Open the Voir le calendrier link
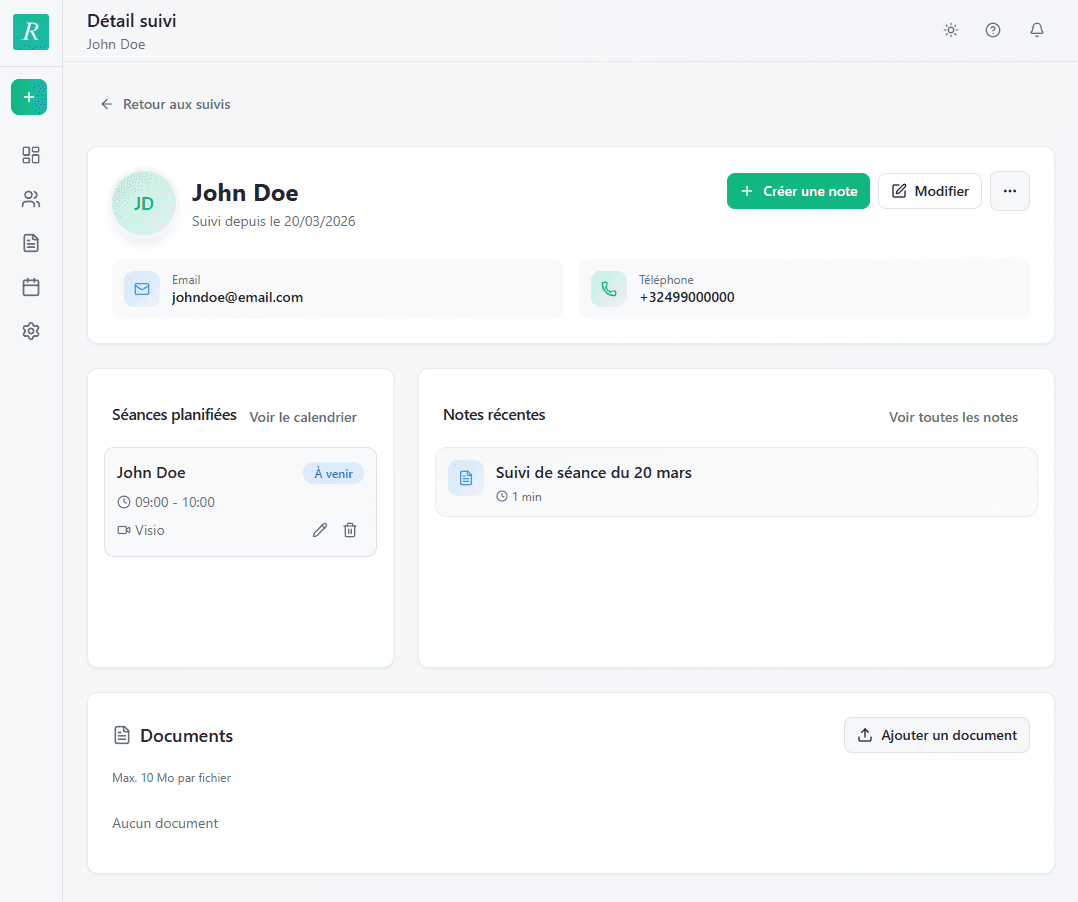 coord(303,417)
